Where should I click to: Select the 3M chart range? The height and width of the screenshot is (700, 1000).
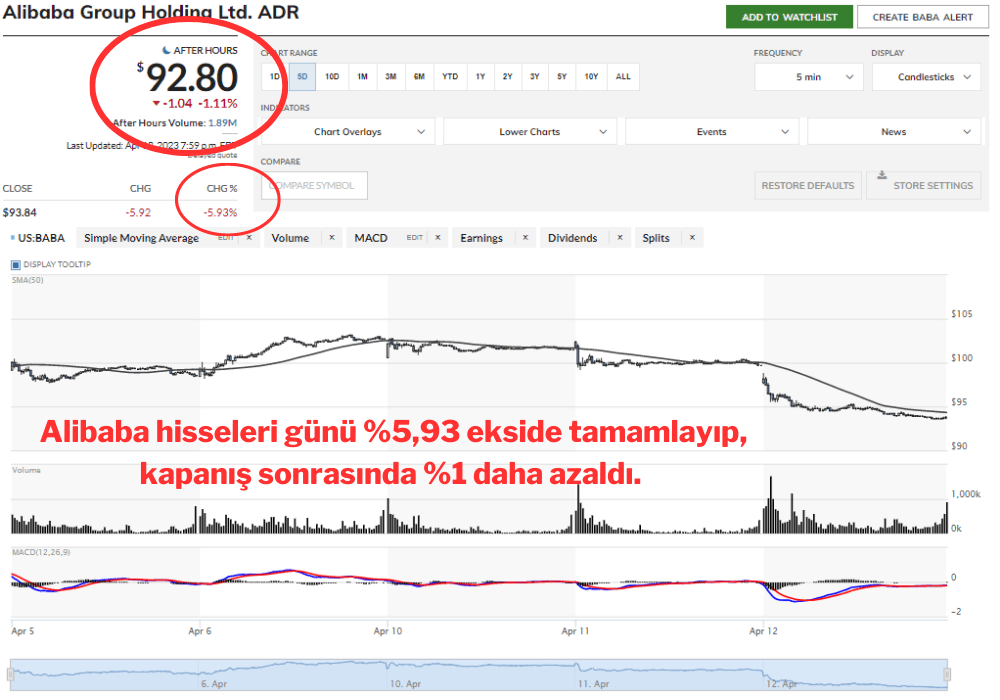tap(391, 77)
